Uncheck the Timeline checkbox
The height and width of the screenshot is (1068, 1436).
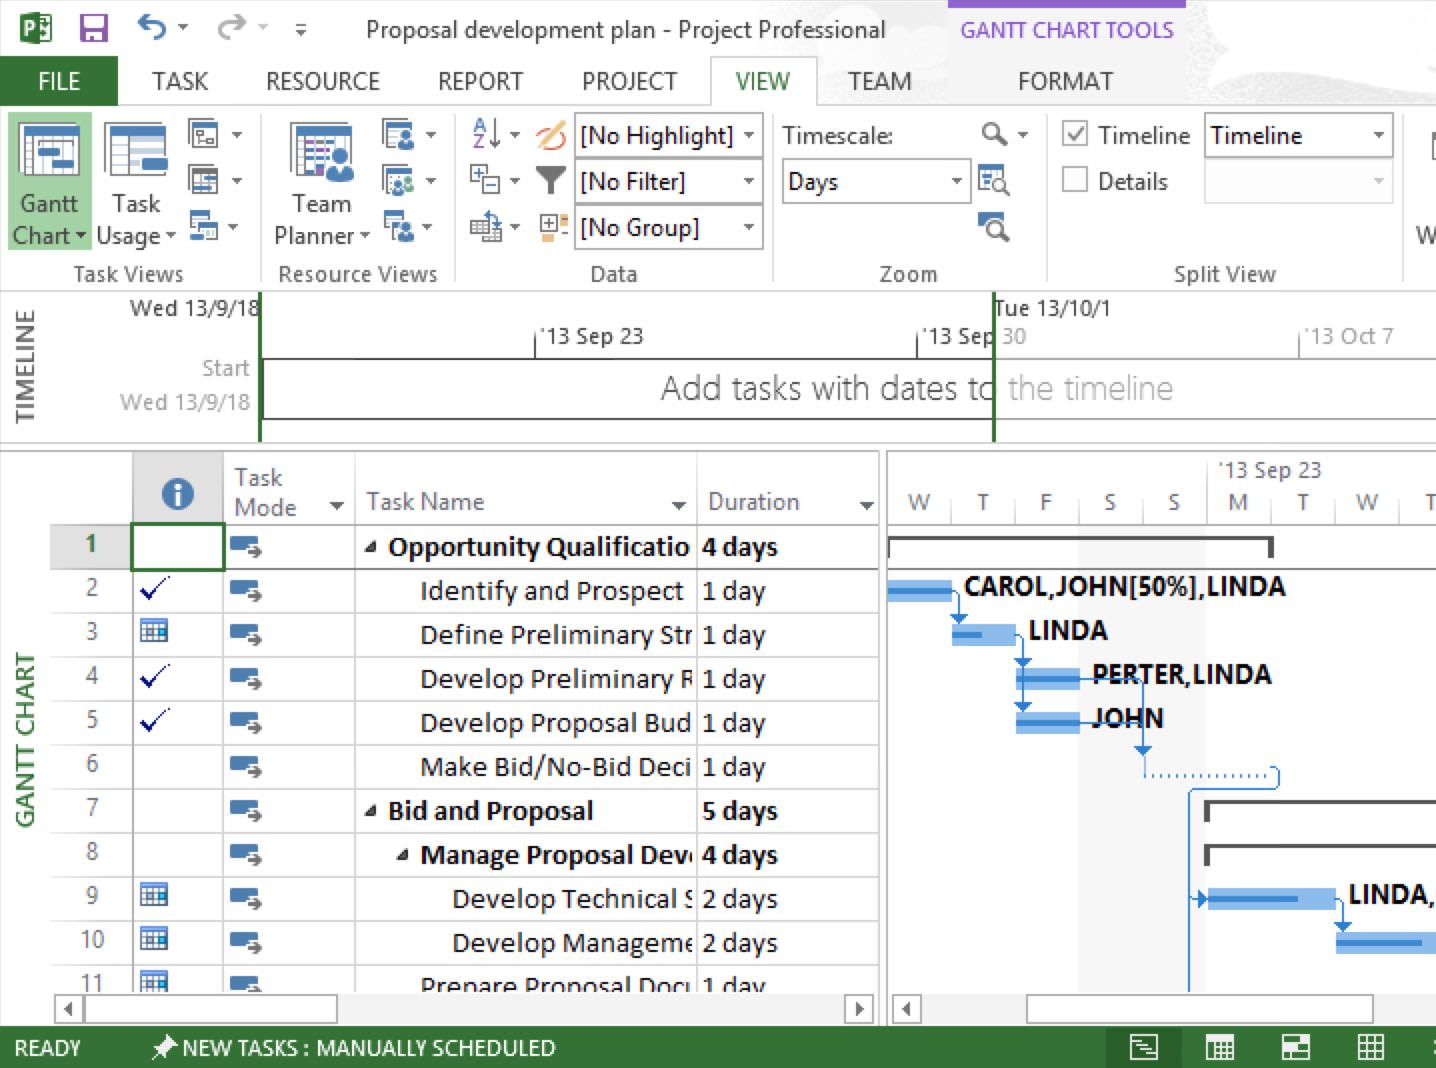pos(1075,134)
